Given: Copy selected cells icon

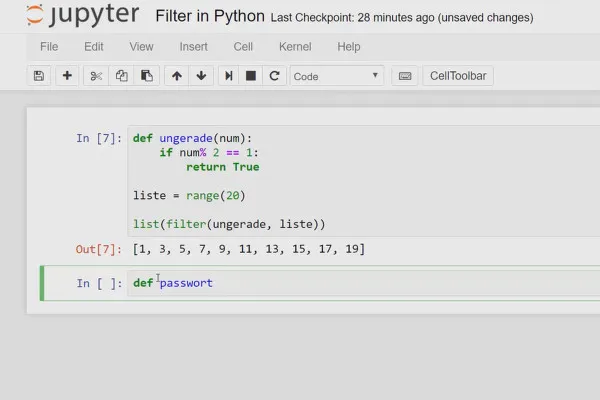Looking at the screenshot, I should coord(121,76).
